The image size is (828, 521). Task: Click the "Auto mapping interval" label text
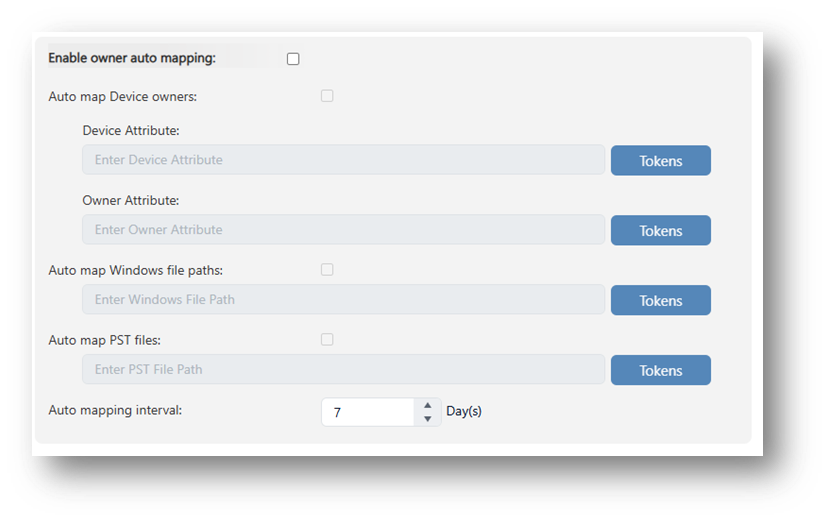pos(115,410)
